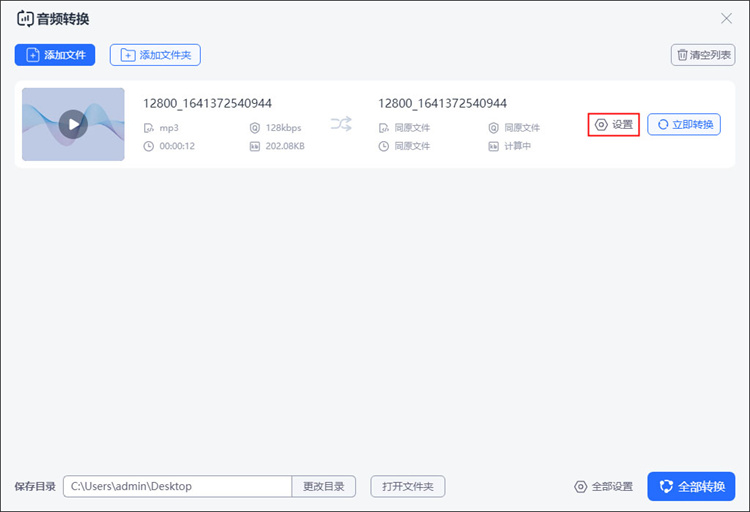This screenshot has height=512, width=750.
Task: Focus the save directory path field
Action: tap(177, 486)
